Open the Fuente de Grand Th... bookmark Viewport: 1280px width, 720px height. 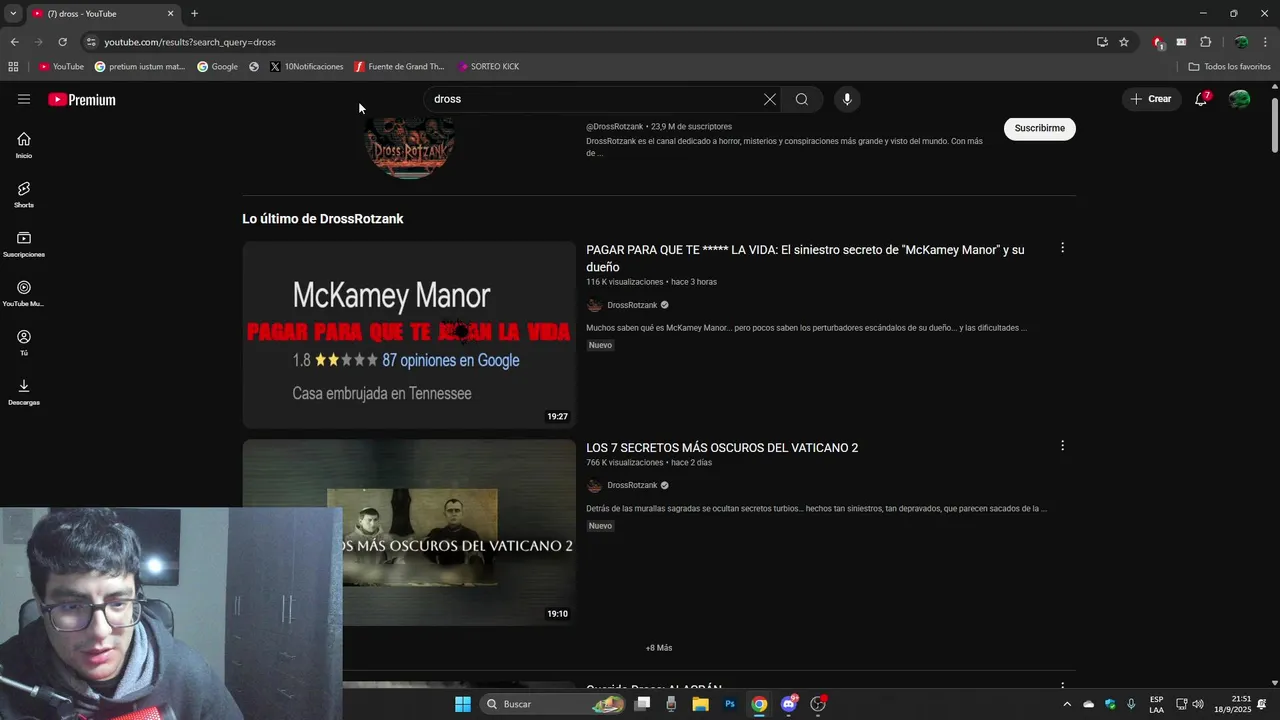pos(399,66)
